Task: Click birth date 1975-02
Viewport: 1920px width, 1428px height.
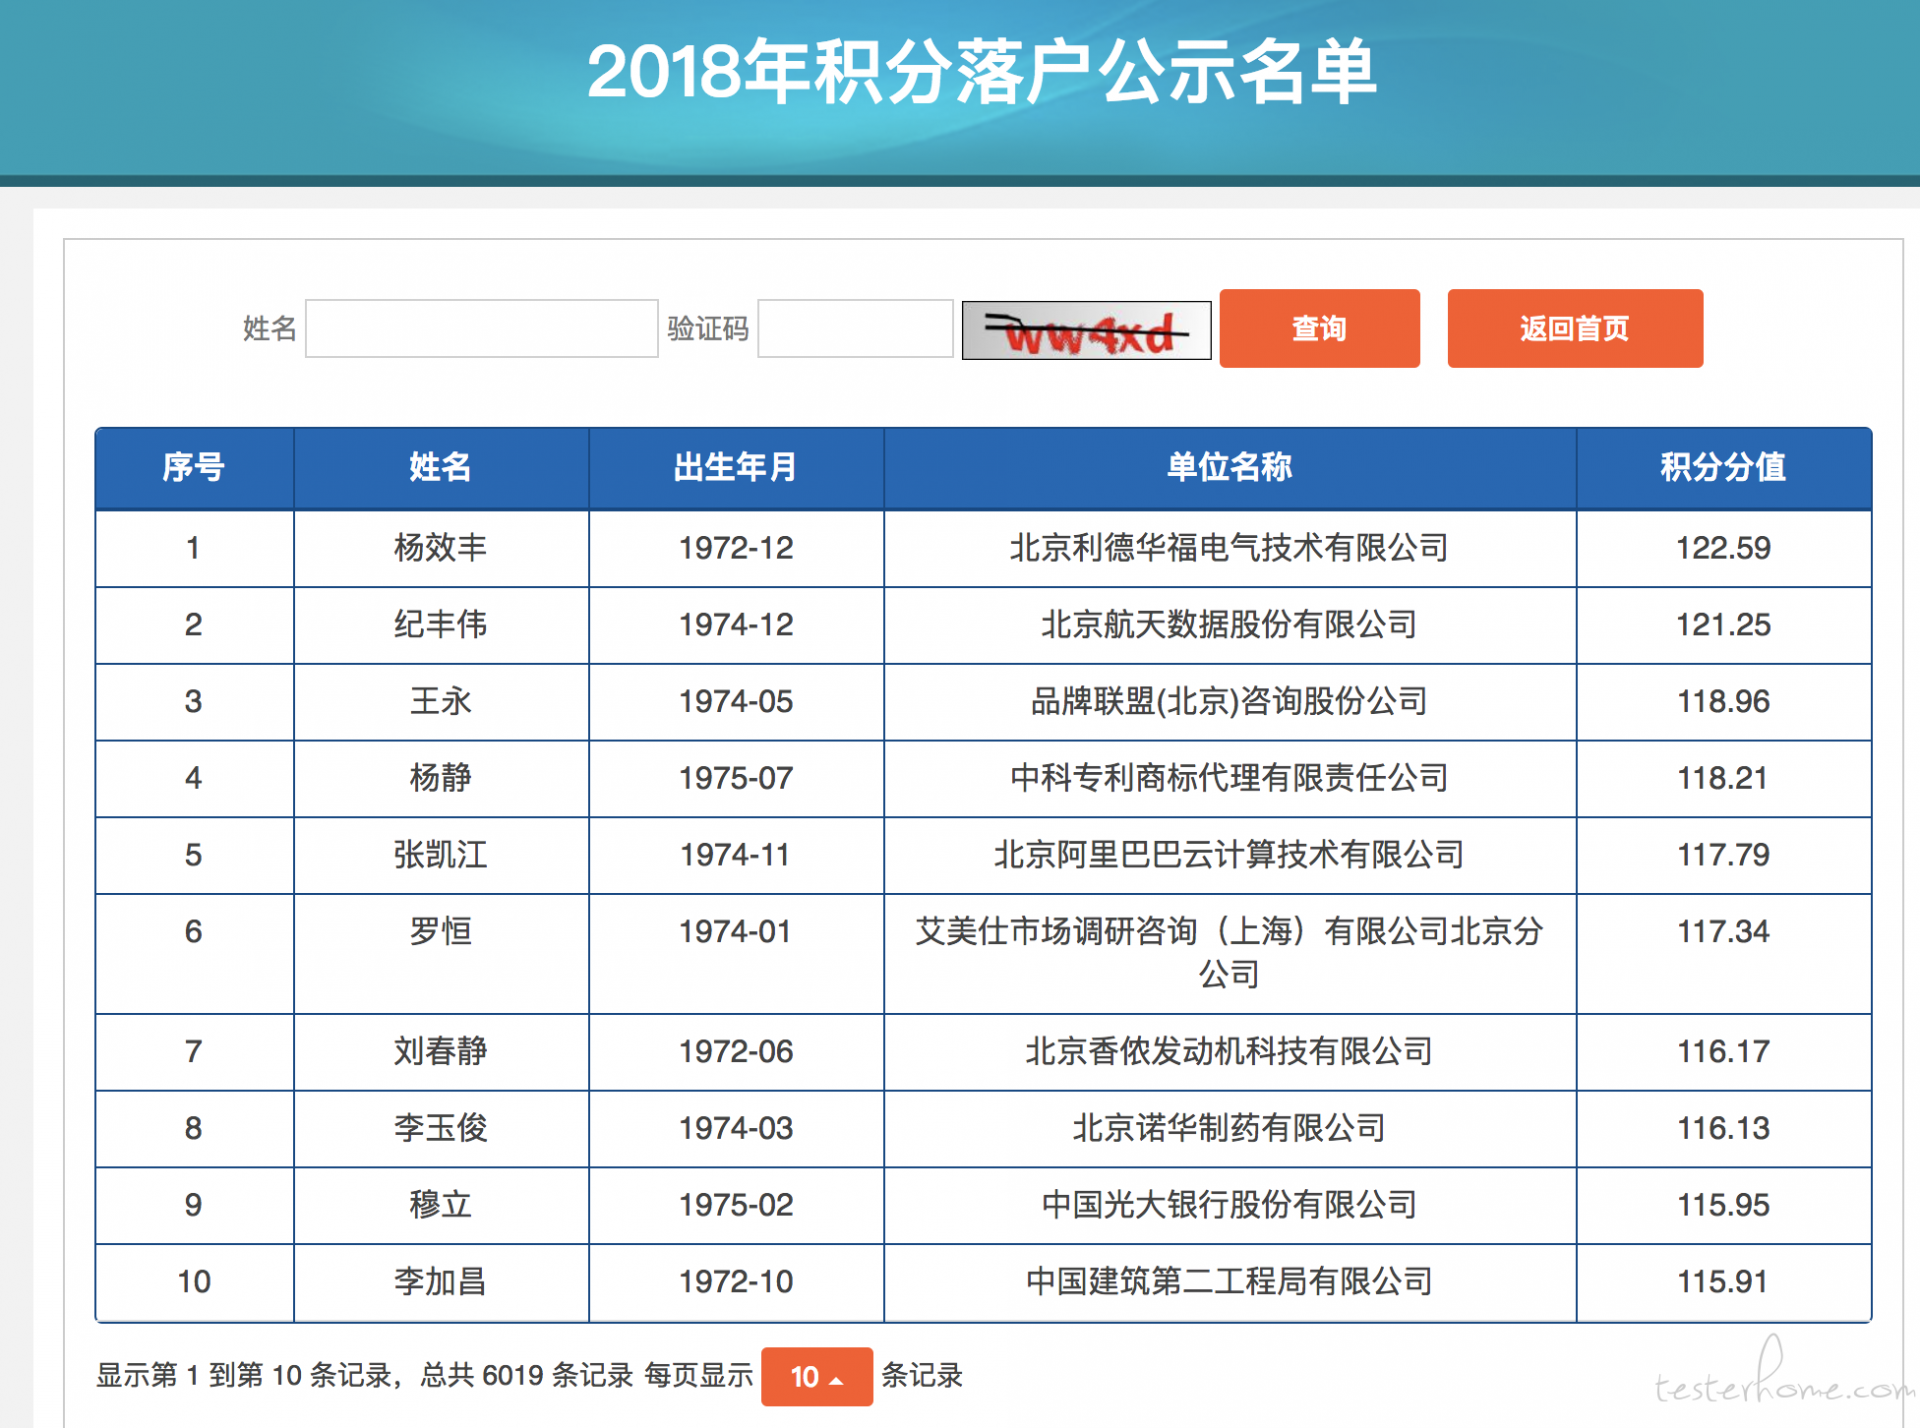Action: pos(736,1205)
